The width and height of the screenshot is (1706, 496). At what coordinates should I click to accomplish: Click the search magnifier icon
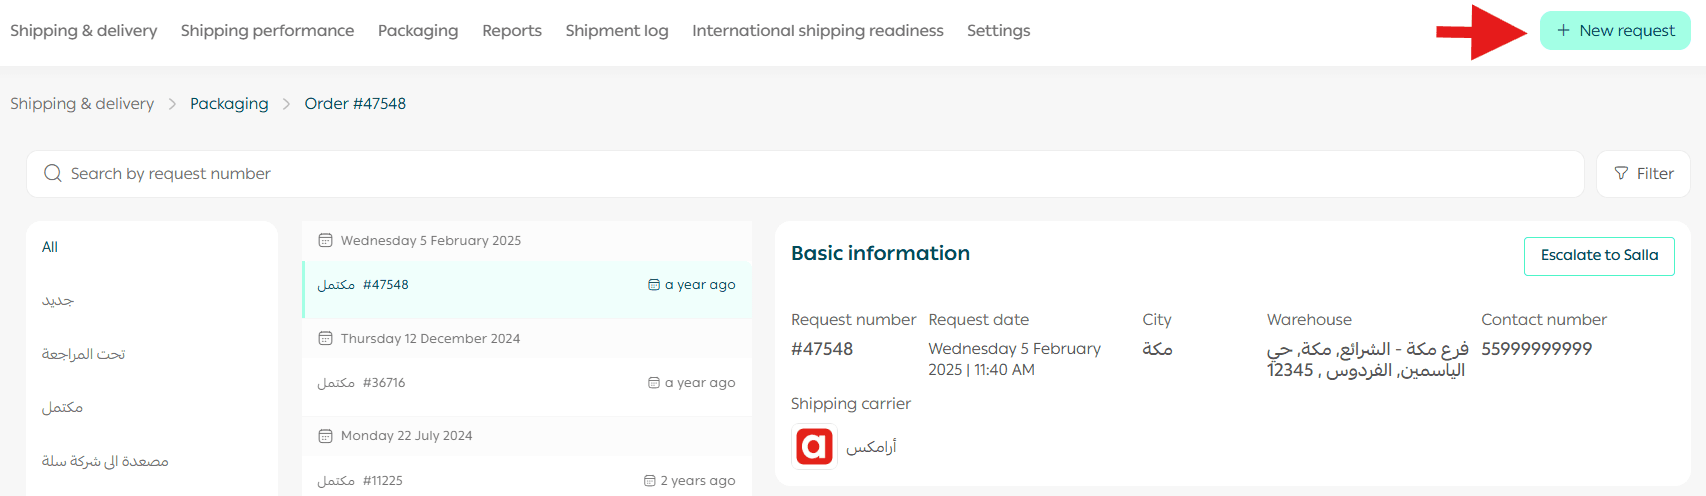53,174
